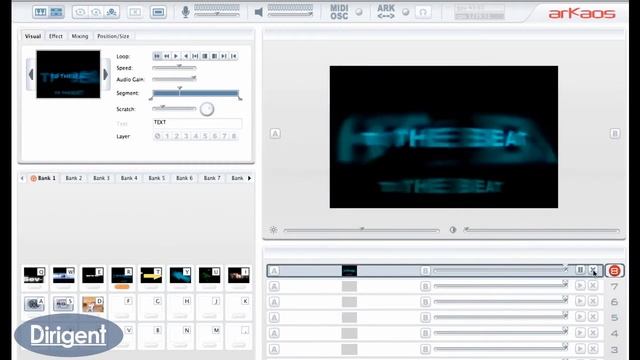
Task: Select the Bank 1 tab
Action: tap(43, 178)
